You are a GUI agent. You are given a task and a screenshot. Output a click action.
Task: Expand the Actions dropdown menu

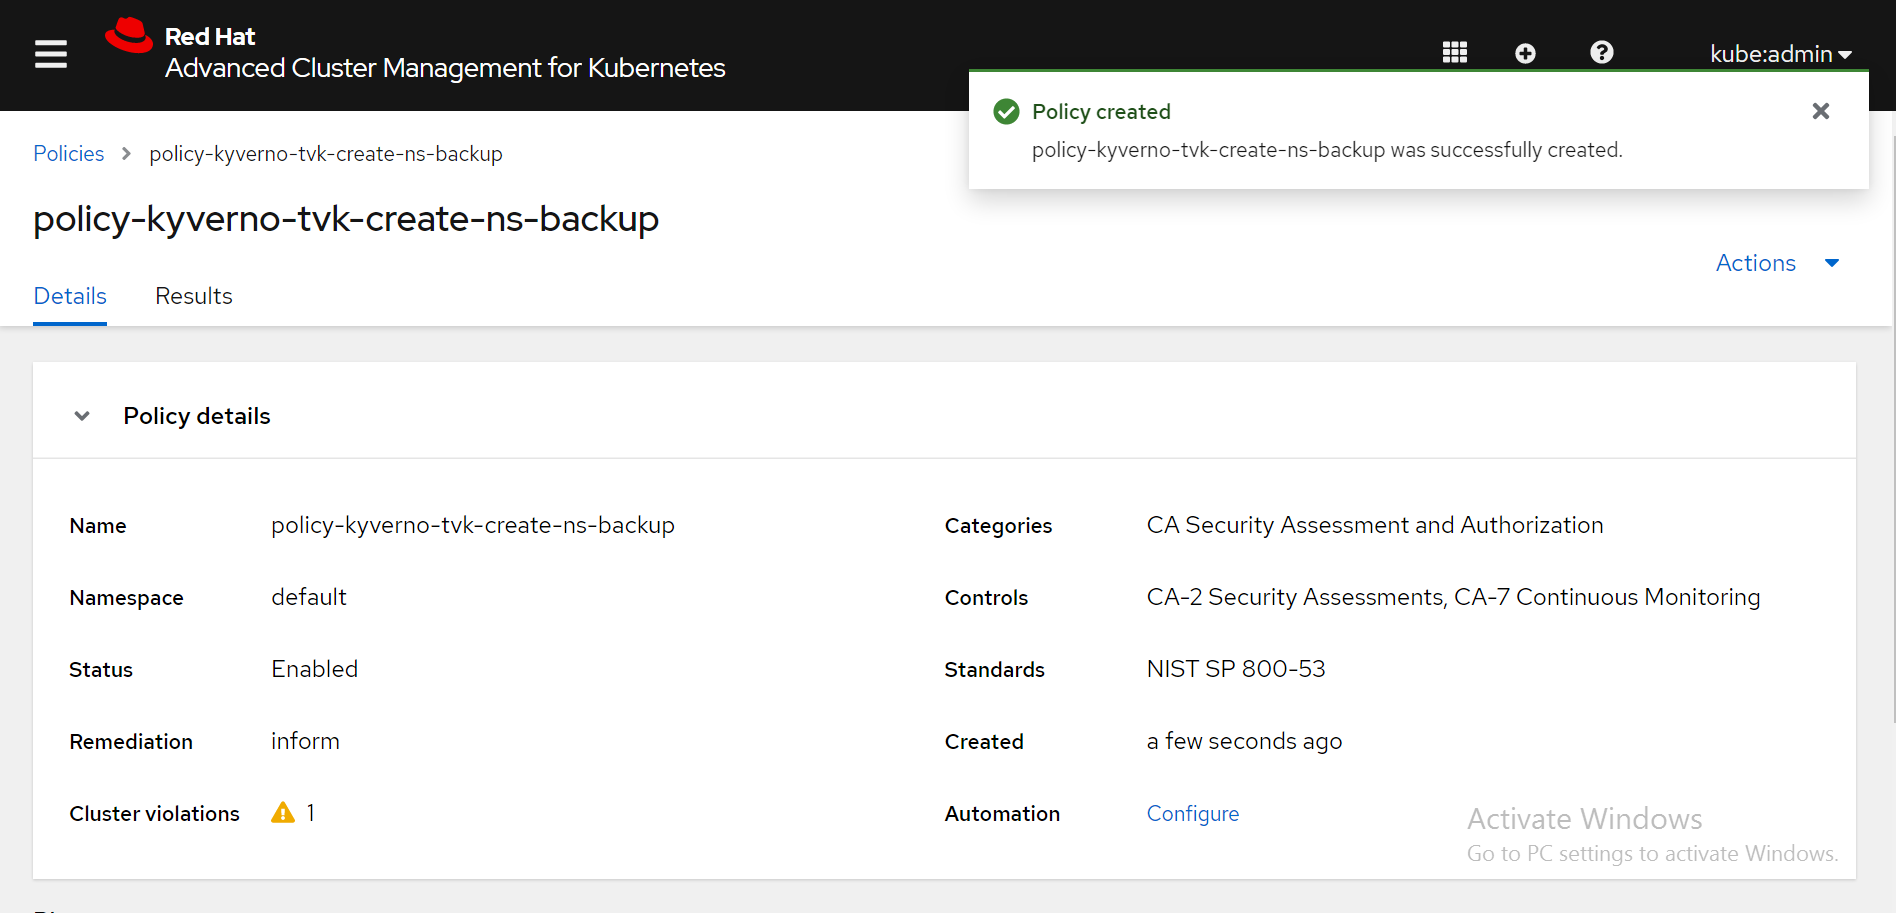point(1777,263)
